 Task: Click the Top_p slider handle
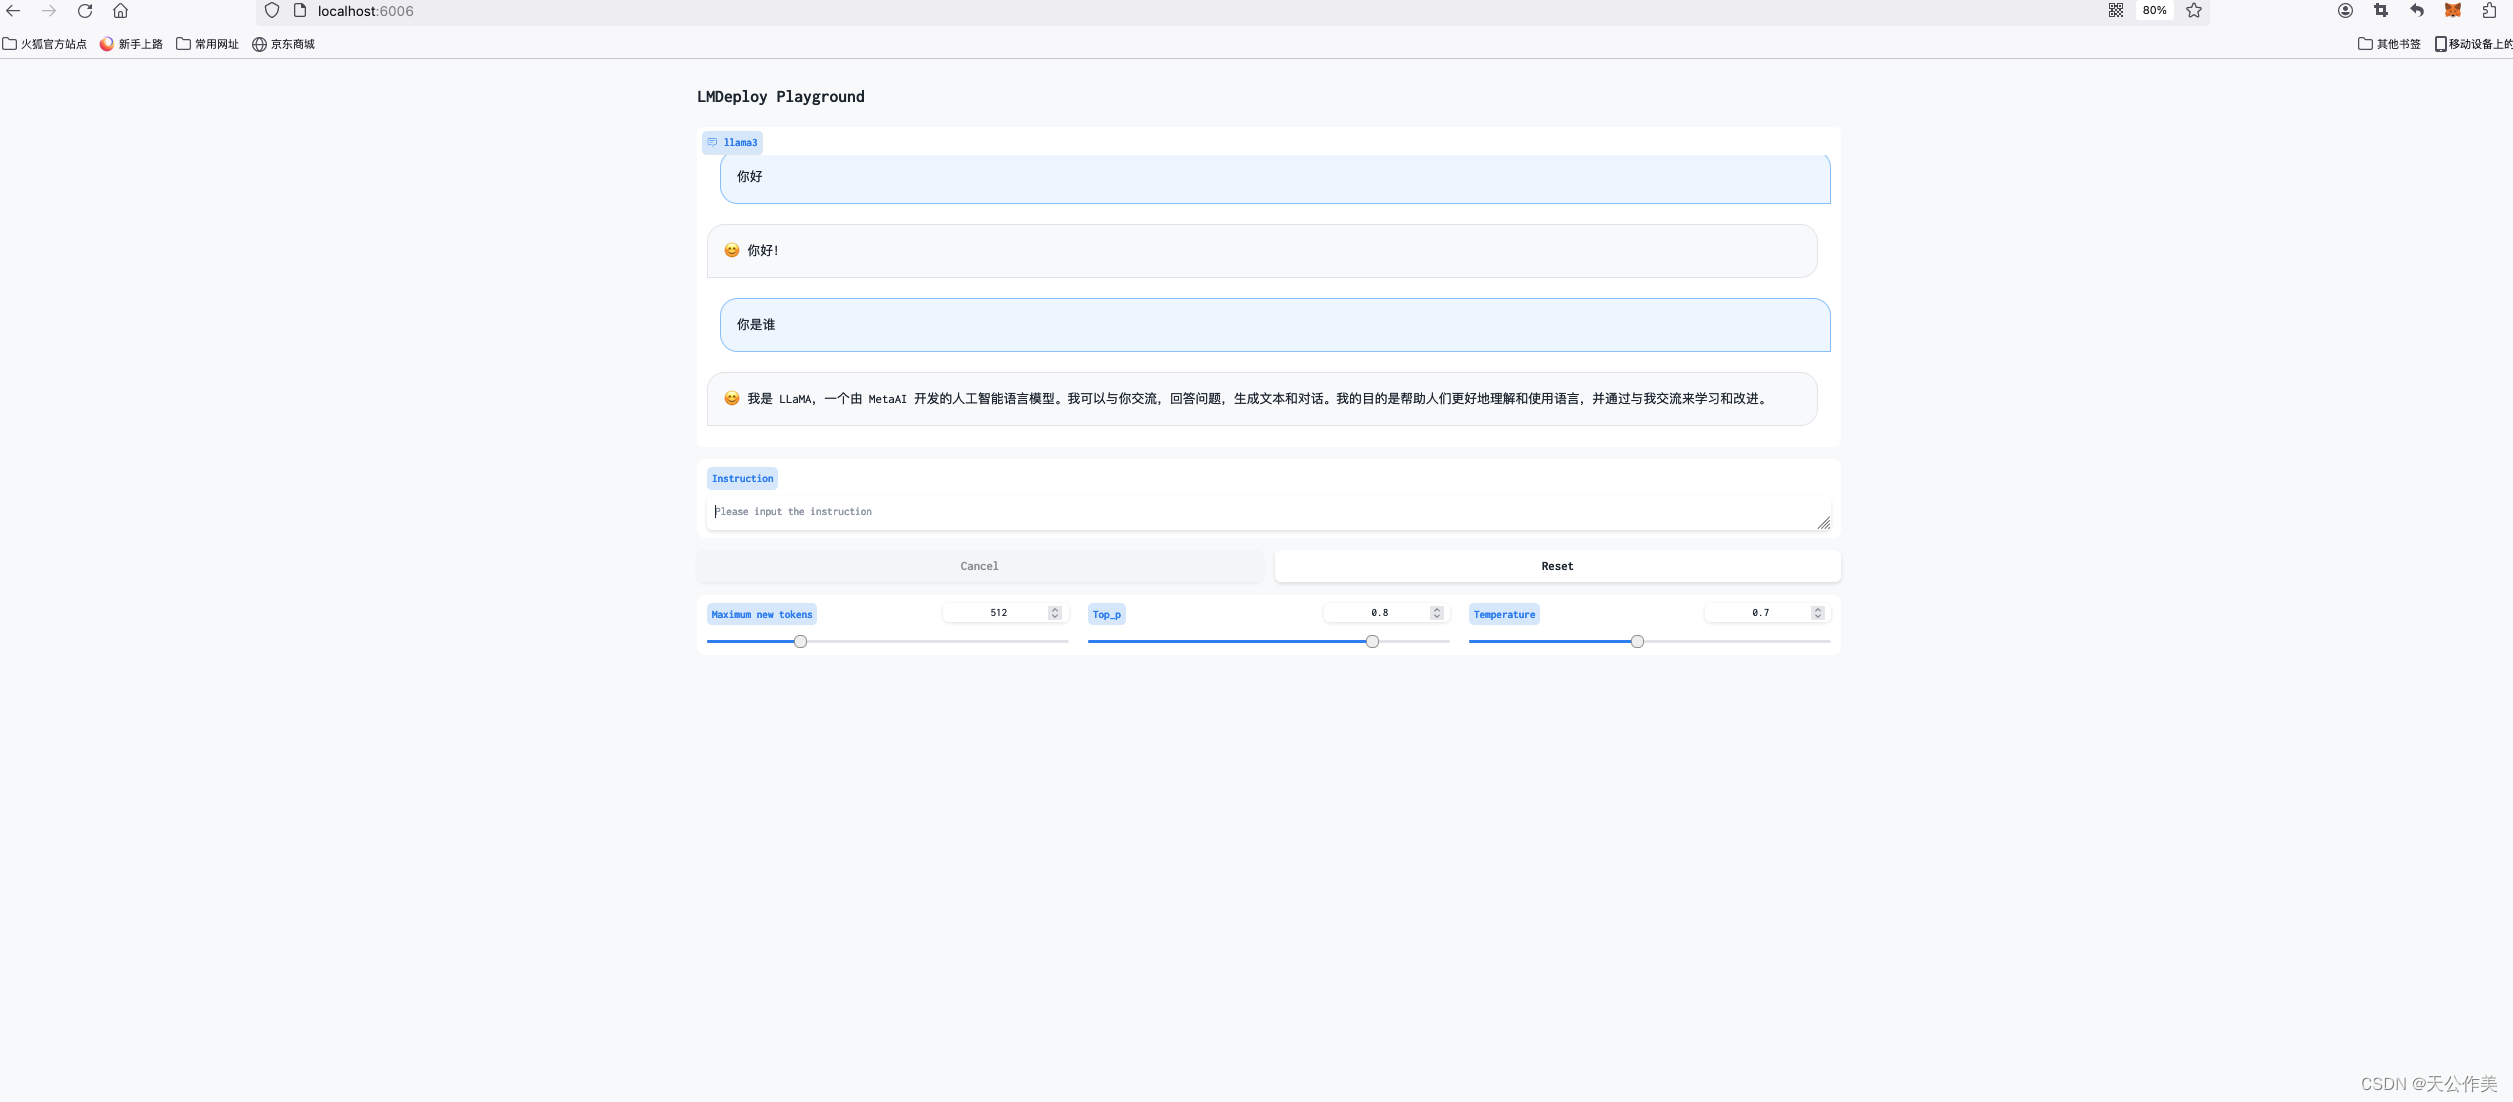coord(1372,642)
